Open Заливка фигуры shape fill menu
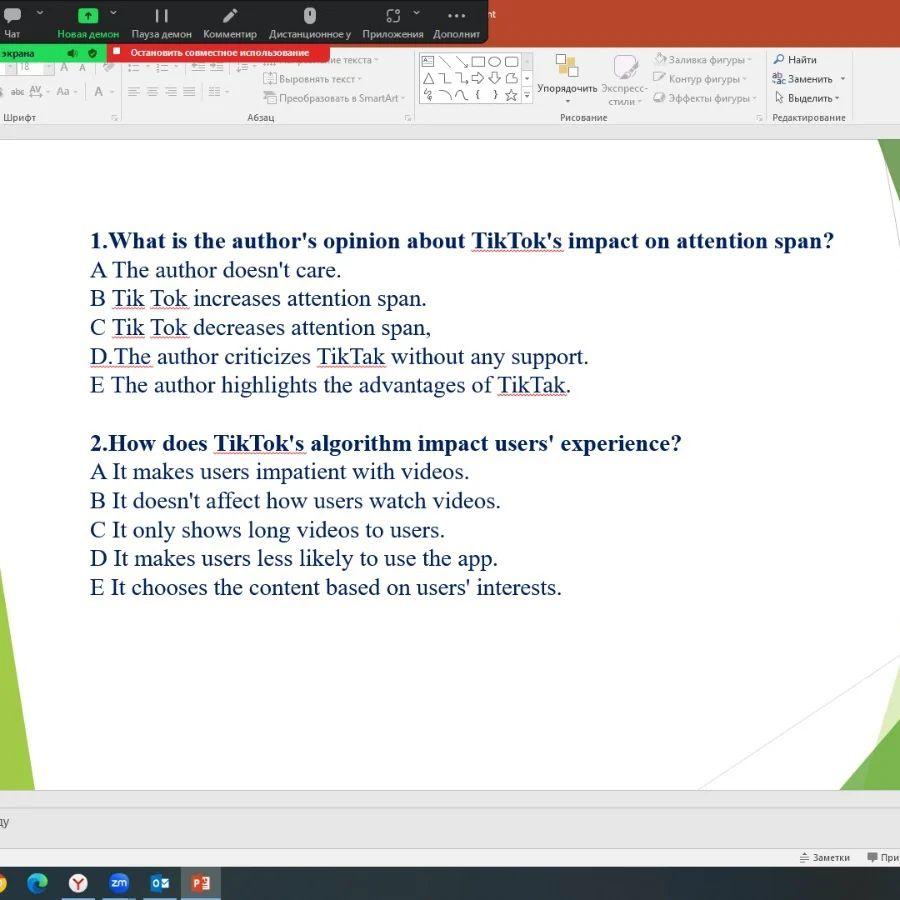Viewport: 900px width, 900px height. [x=703, y=59]
